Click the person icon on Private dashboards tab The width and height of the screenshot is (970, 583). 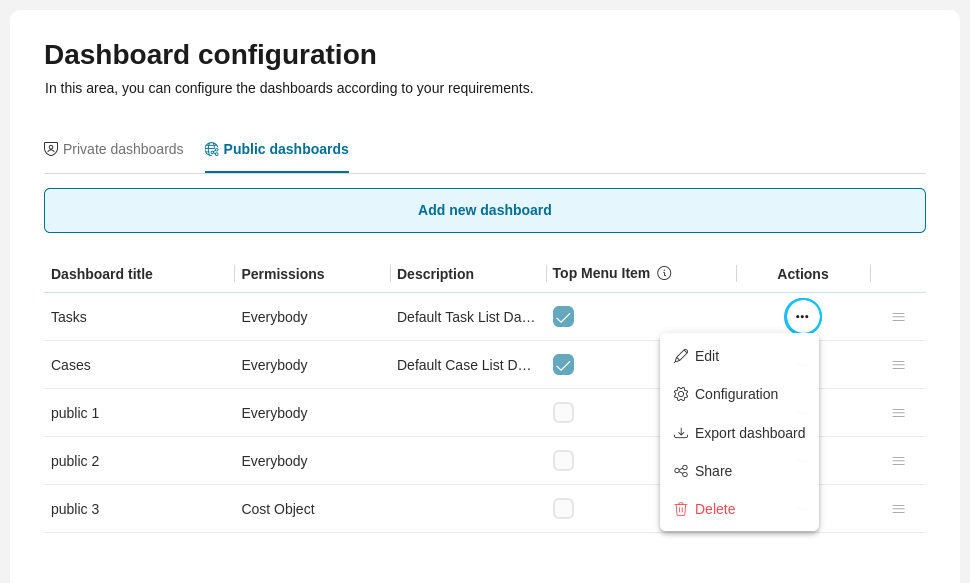pos(51,148)
